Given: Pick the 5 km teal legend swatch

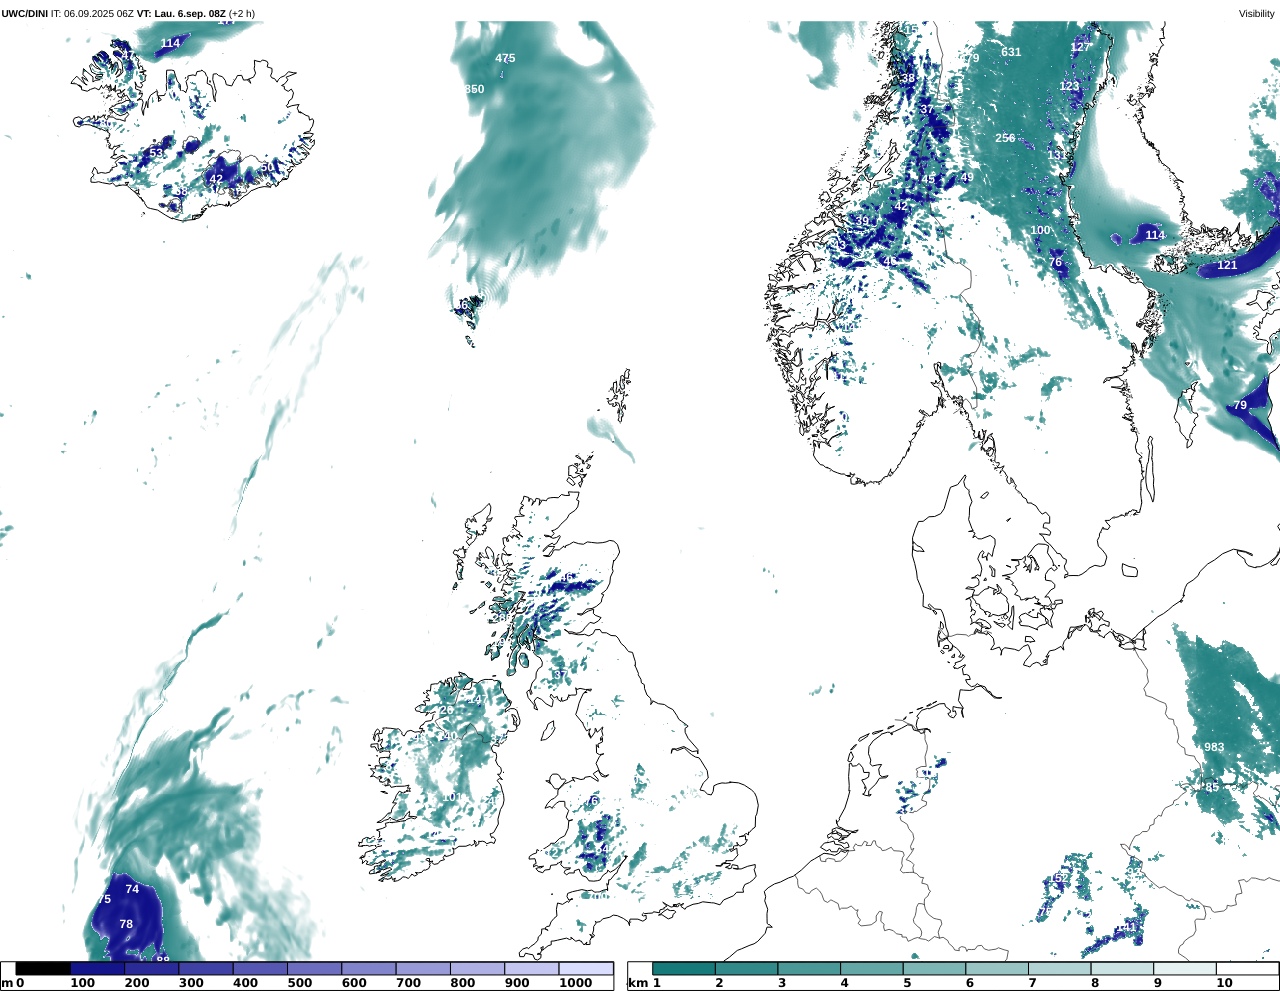Looking at the screenshot, I should 934,968.
